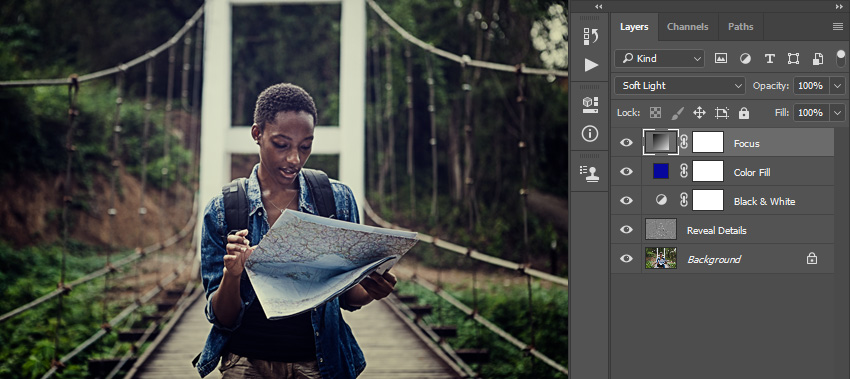Switch to the Channels tab
The width and height of the screenshot is (850, 379).
[x=687, y=27]
